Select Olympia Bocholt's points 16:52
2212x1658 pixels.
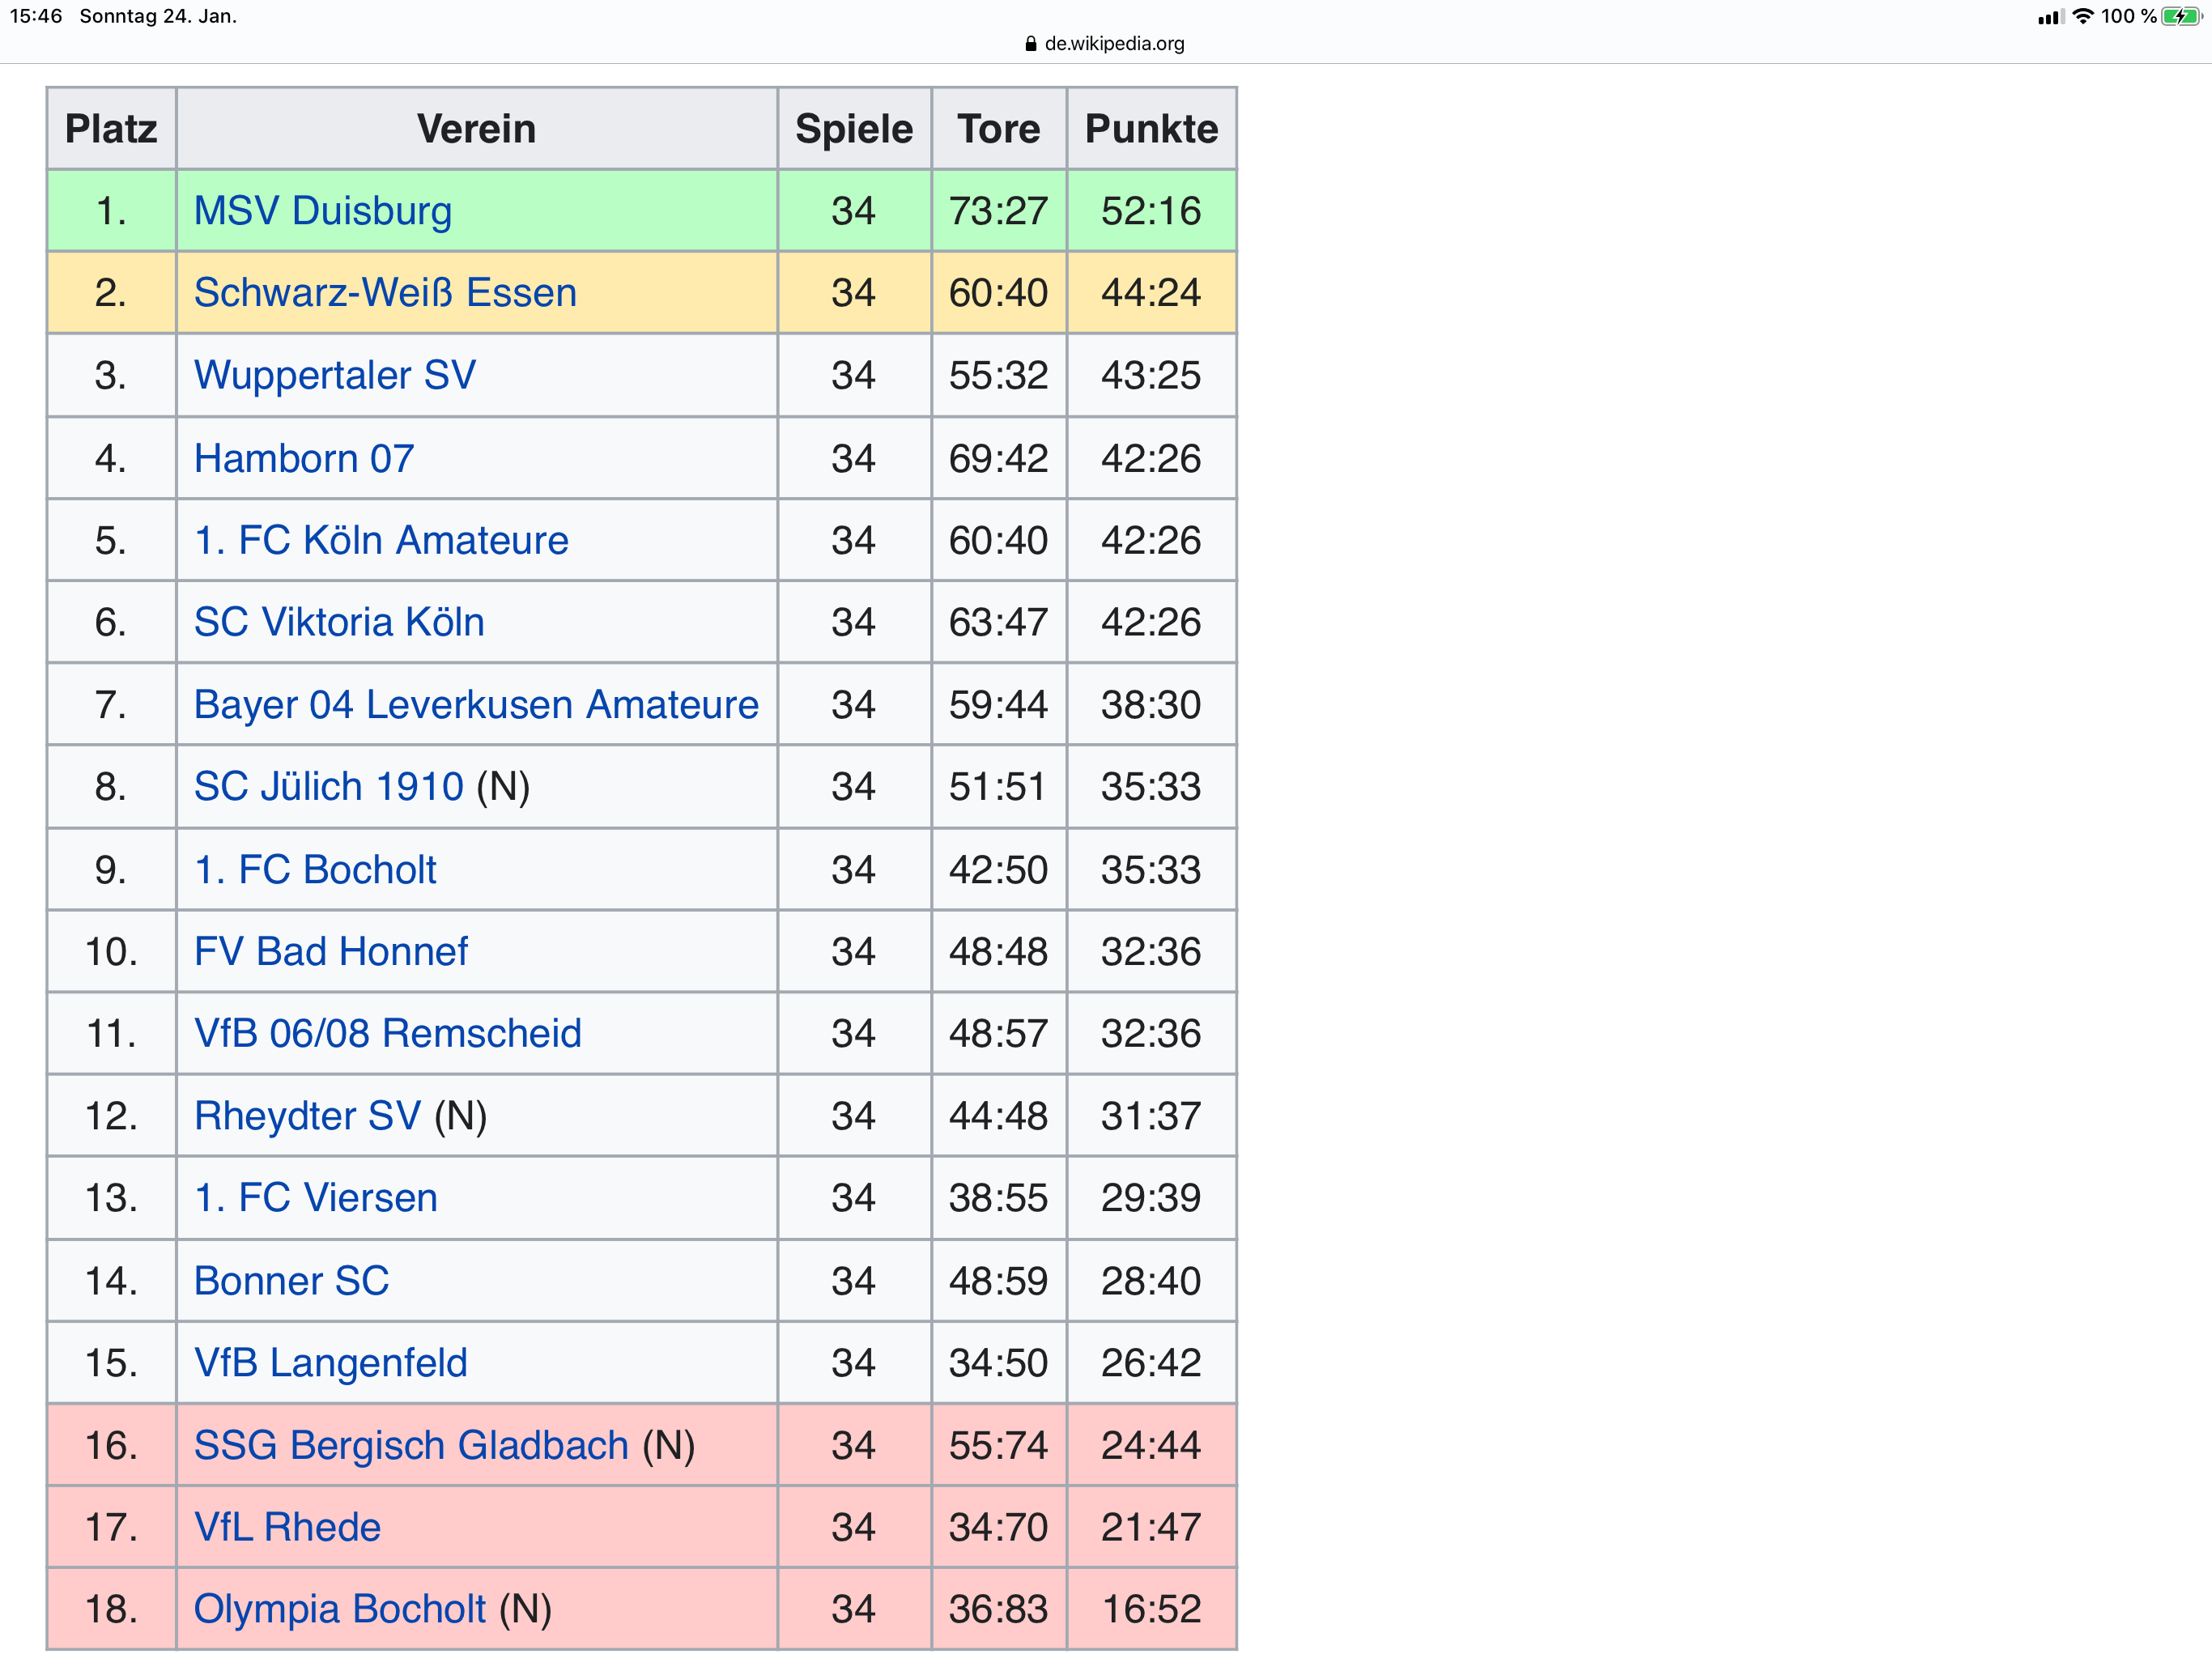click(1151, 1610)
